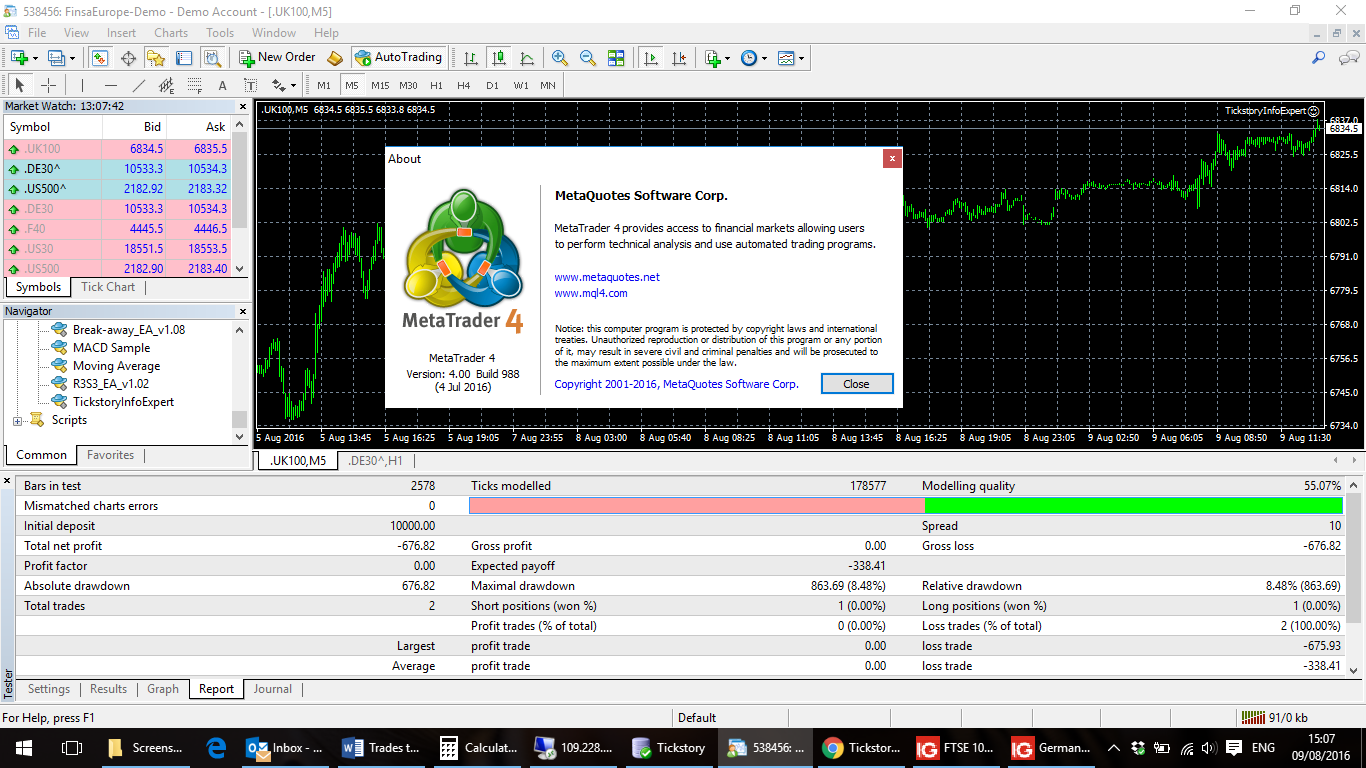This screenshot has width=1366, height=768.
Task: Open the Indicators list dropdown arrow
Action: coord(728,58)
